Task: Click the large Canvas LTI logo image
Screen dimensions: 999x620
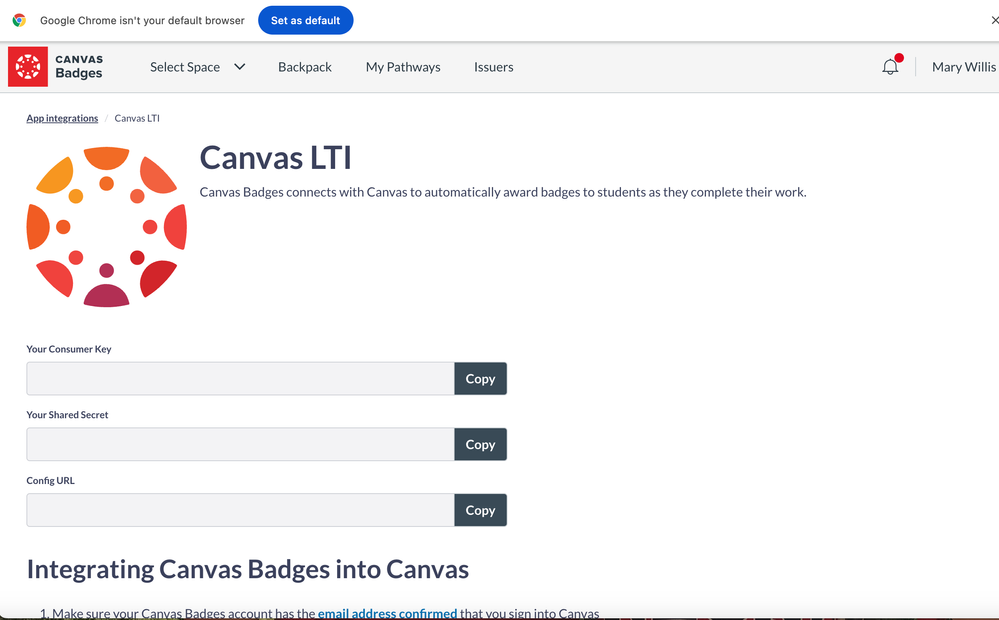Action: 107,227
